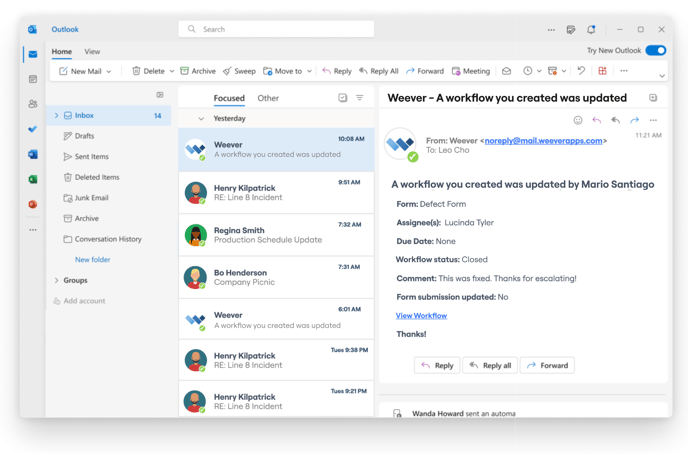
Task: Collapse the folder pane icon
Action: pos(160,95)
